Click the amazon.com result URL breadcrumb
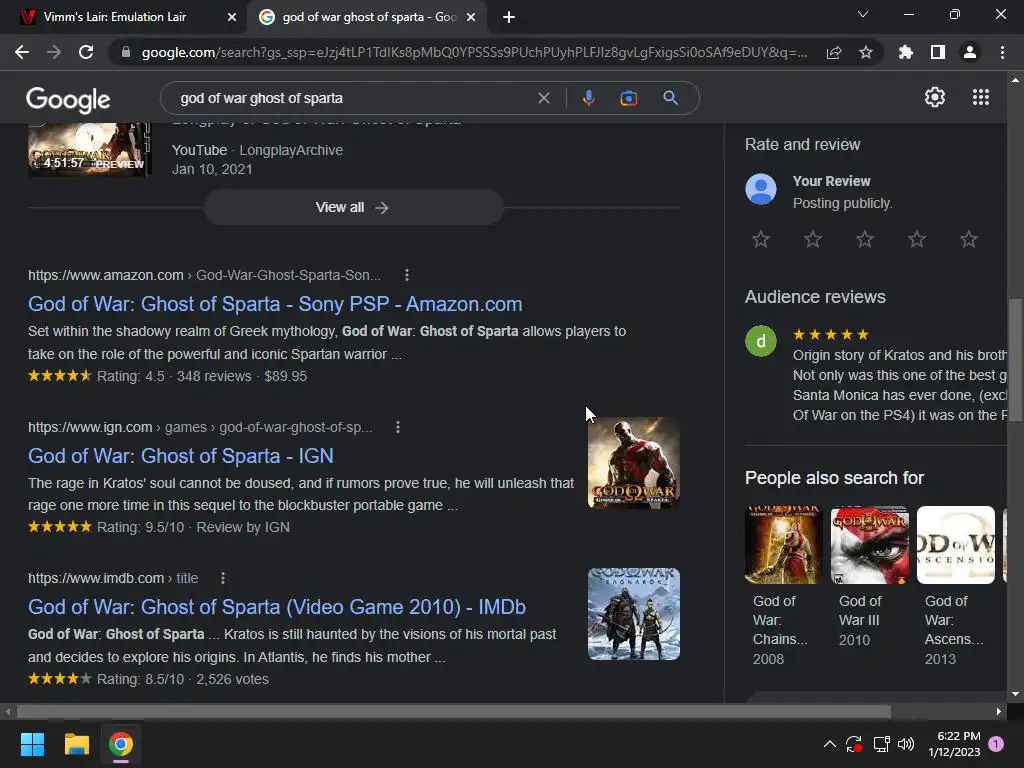Image resolution: width=1024 pixels, height=768 pixels. point(204,275)
